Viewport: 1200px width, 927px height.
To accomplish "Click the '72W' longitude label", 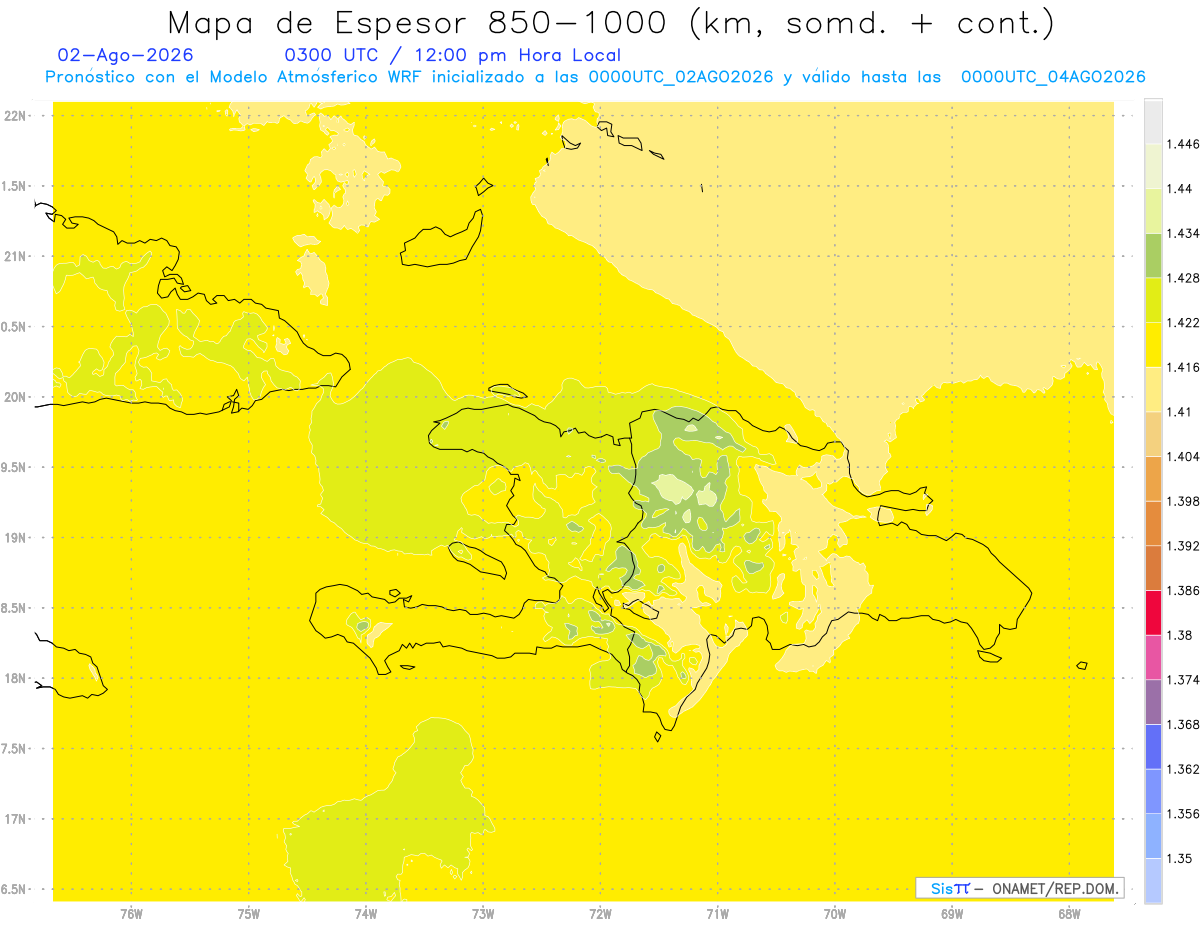I will coord(600,913).
